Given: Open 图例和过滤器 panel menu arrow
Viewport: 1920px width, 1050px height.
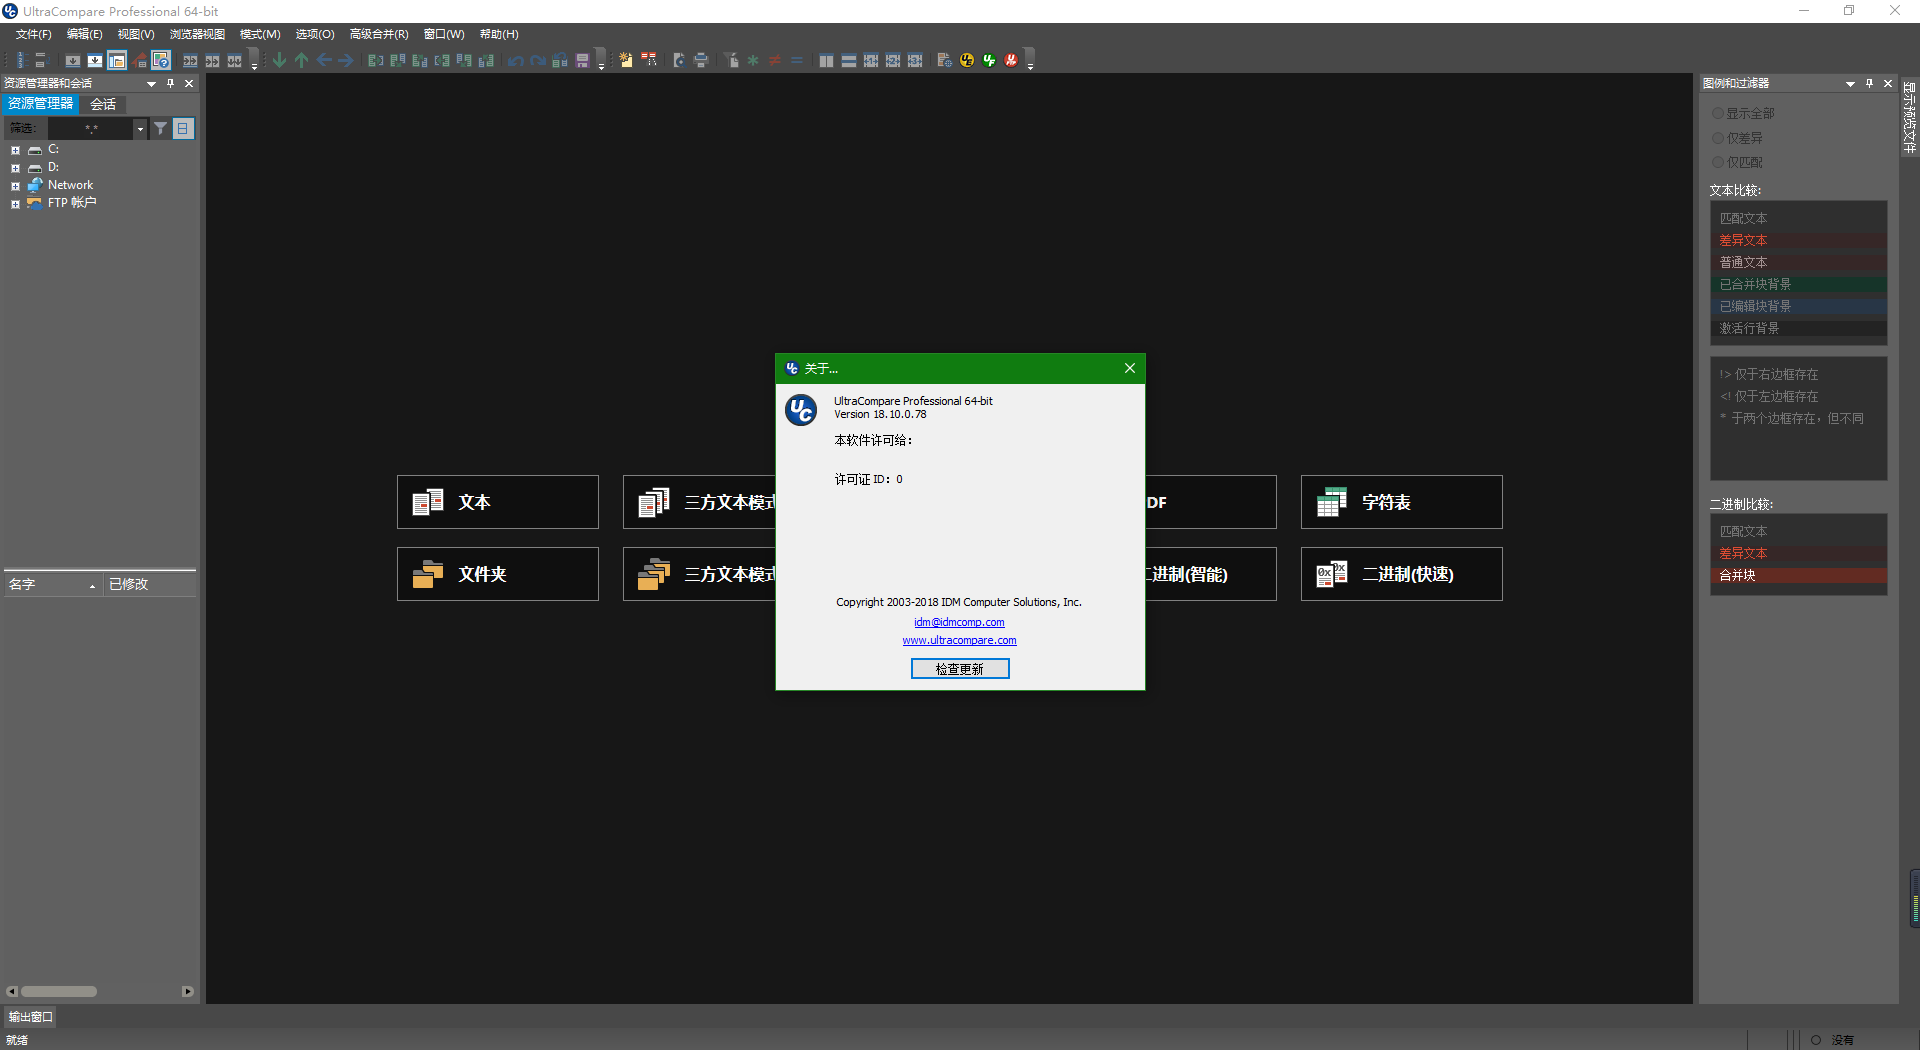Looking at the screenshot, I should point(1850,84).
